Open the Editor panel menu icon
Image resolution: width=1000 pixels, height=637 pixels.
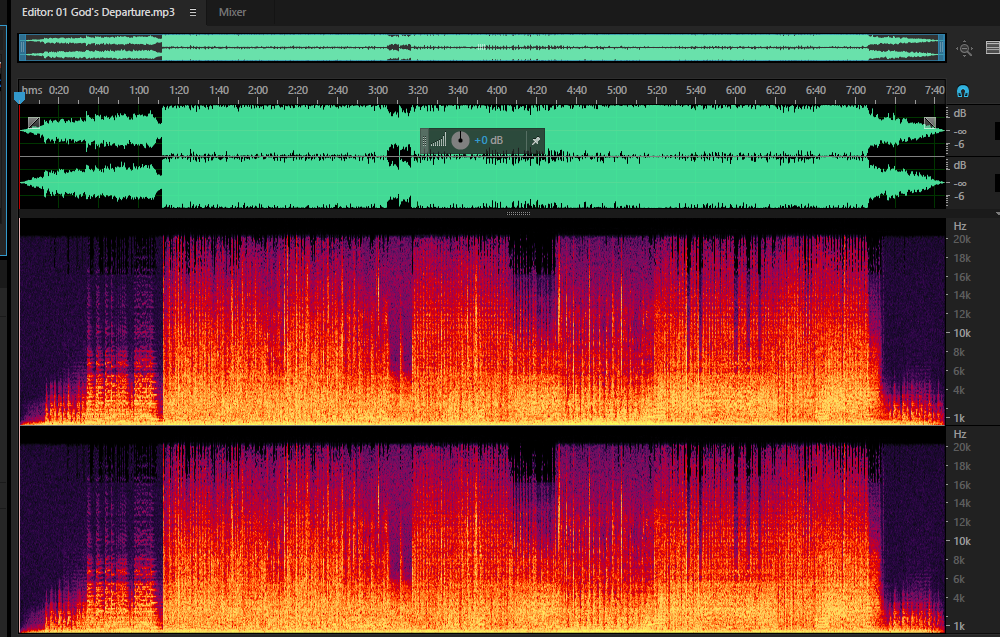coord(193,12)
